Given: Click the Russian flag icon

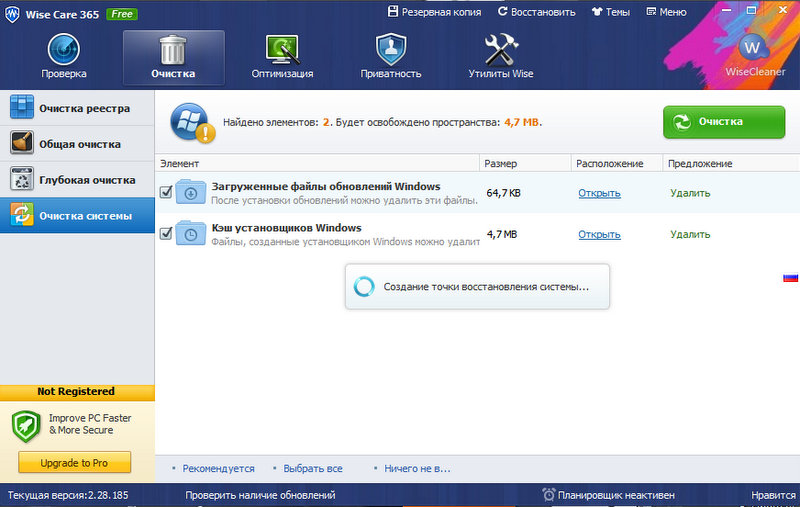Looking at the screenshot, I should click(790, 277).
